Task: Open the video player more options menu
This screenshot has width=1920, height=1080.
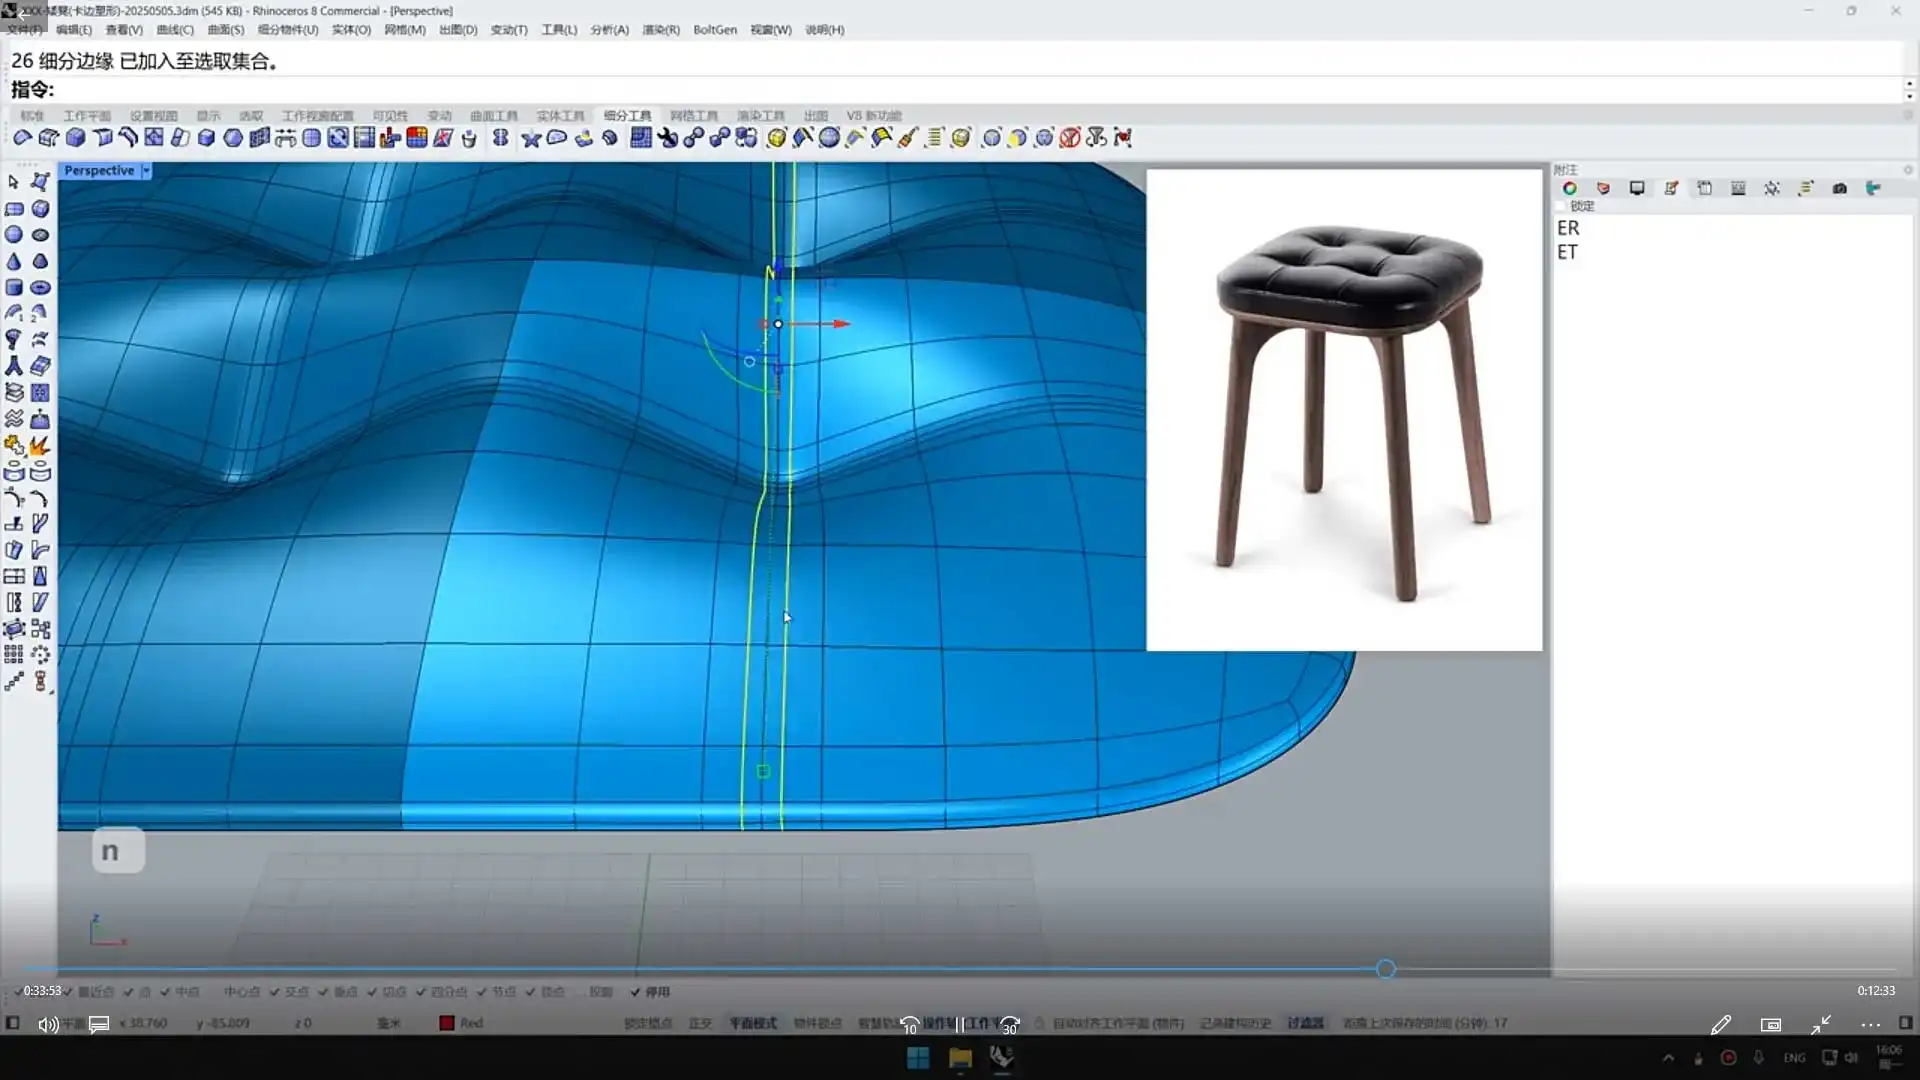Action: coord(1870,1024)
